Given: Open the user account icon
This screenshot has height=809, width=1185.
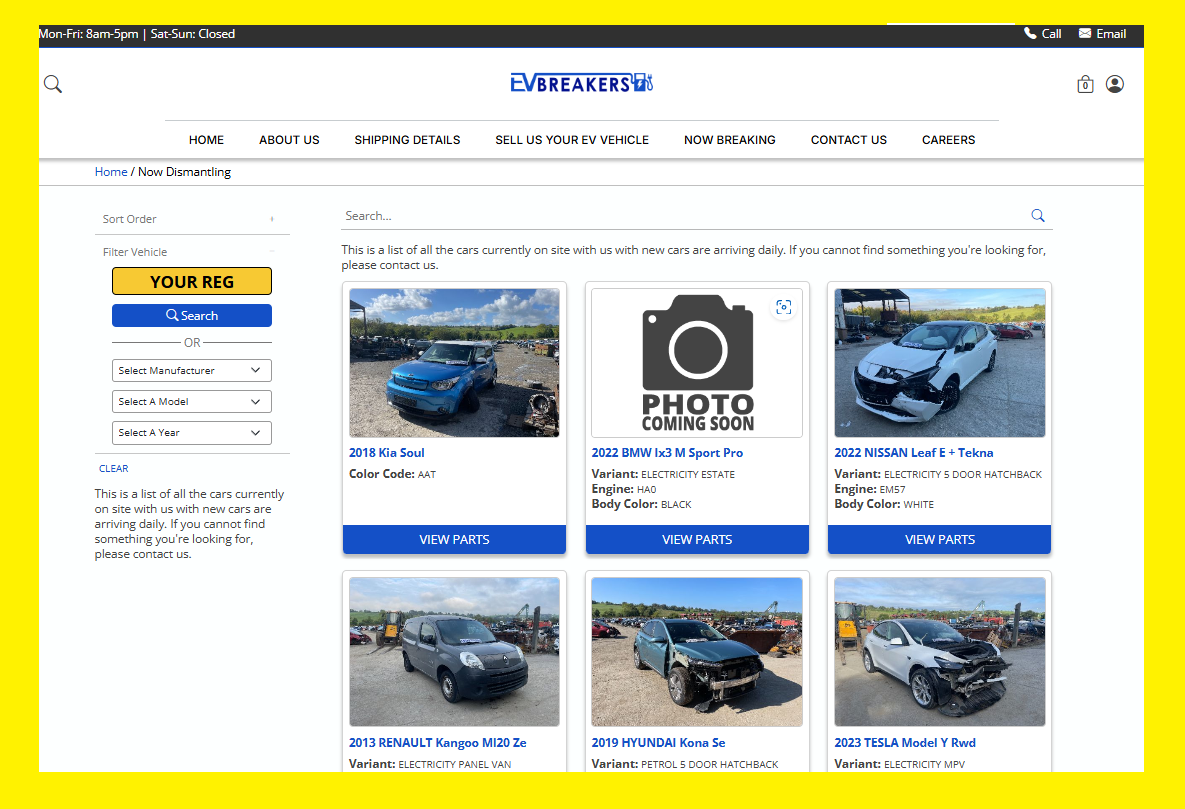Looking at the screenshot, I should point(1115,84).
